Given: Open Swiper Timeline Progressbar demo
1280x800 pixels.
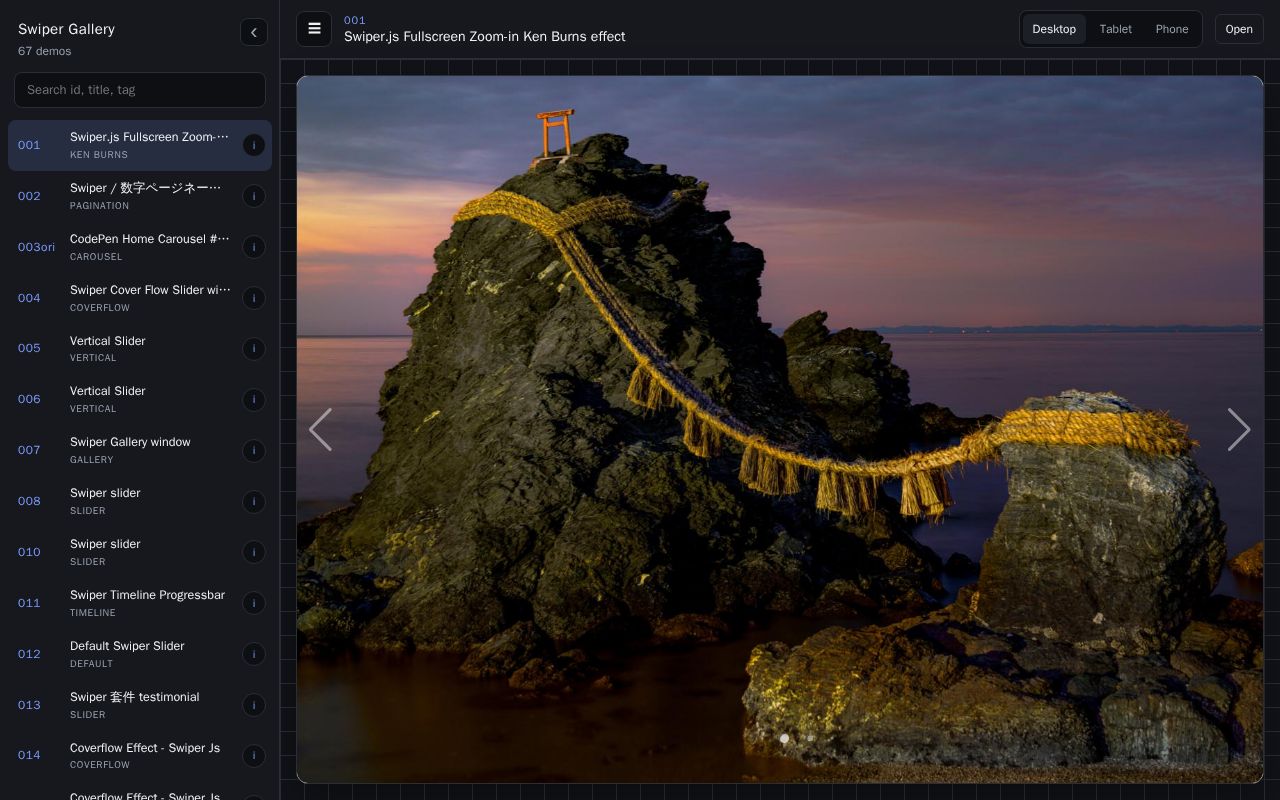Looking at the screenshot, I should 140,603.
